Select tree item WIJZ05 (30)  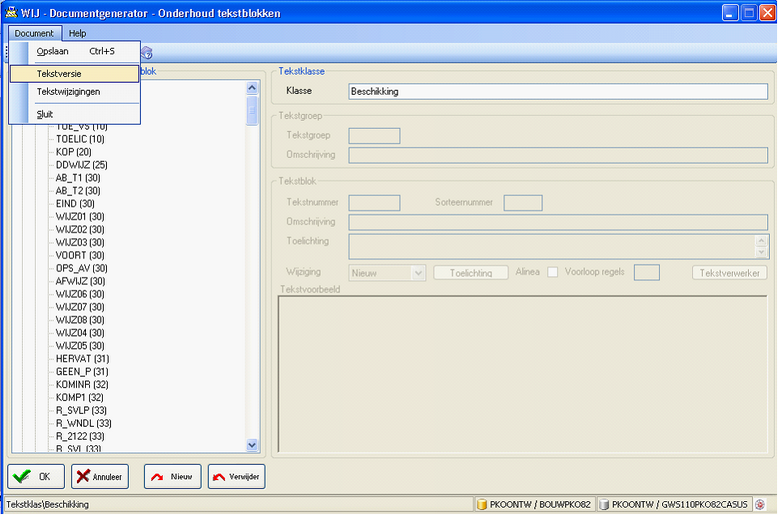tap(80, 345)
